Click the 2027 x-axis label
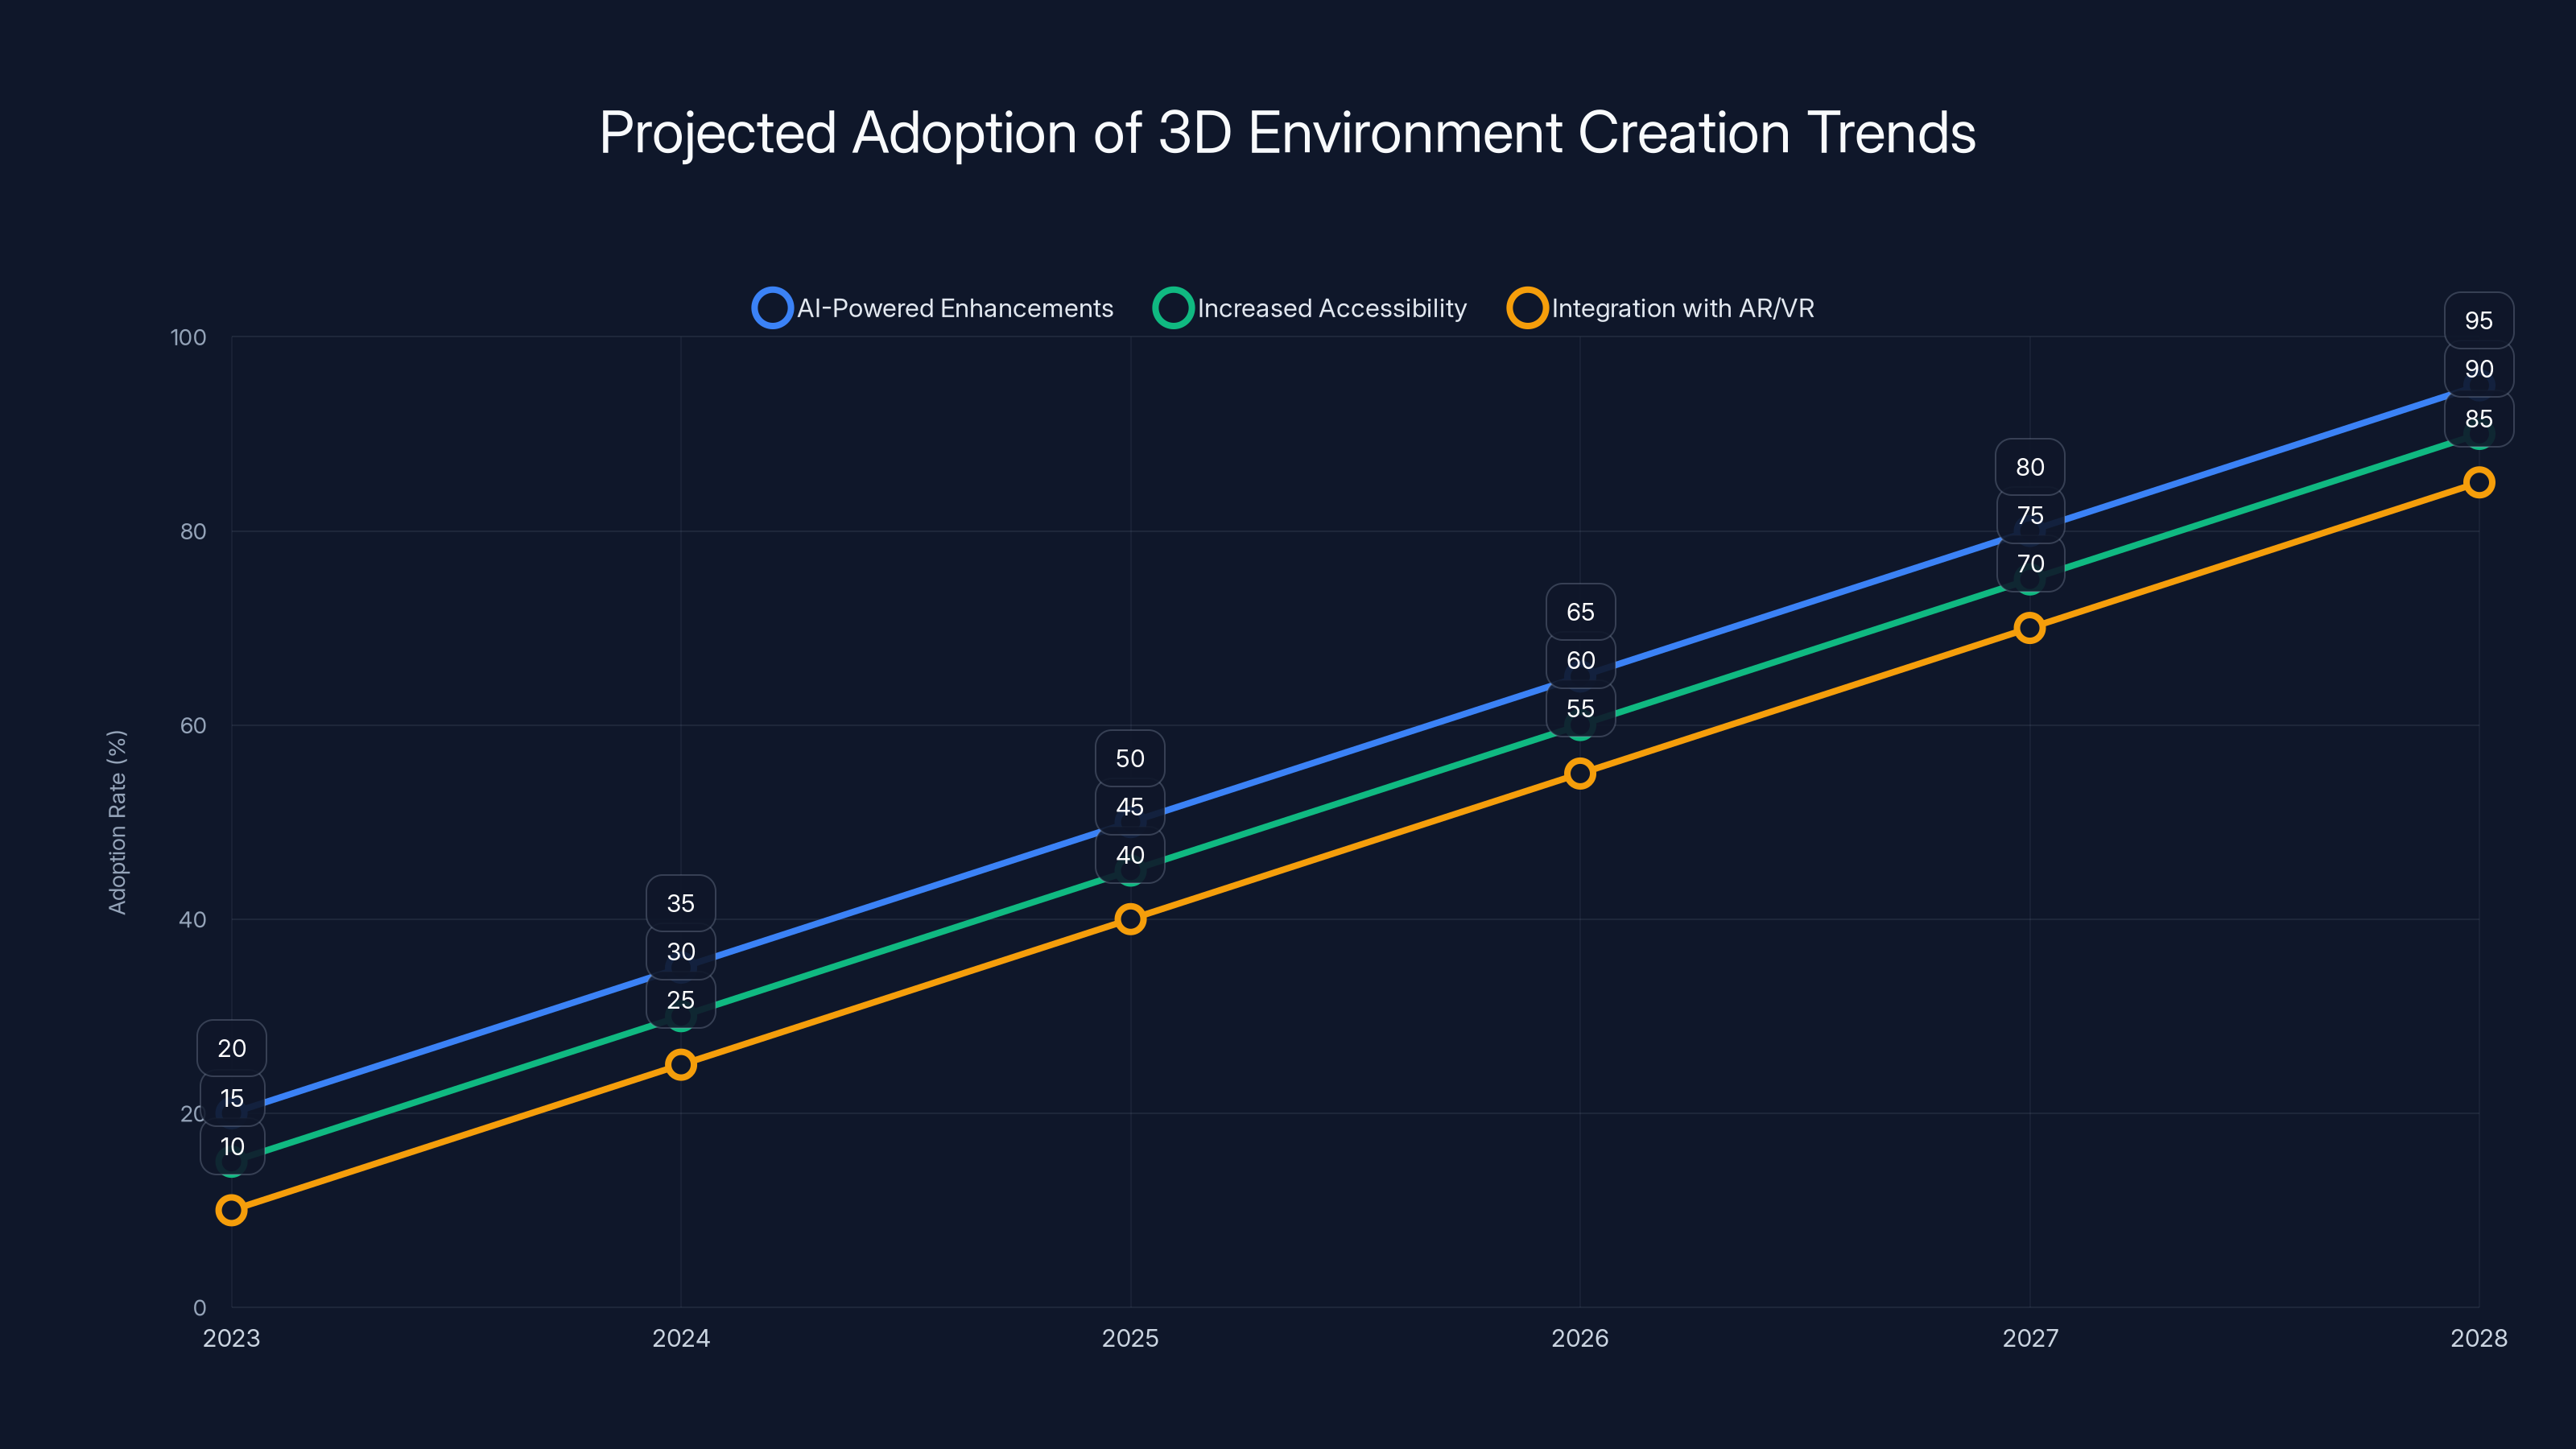 (x=2030, y=1338)
